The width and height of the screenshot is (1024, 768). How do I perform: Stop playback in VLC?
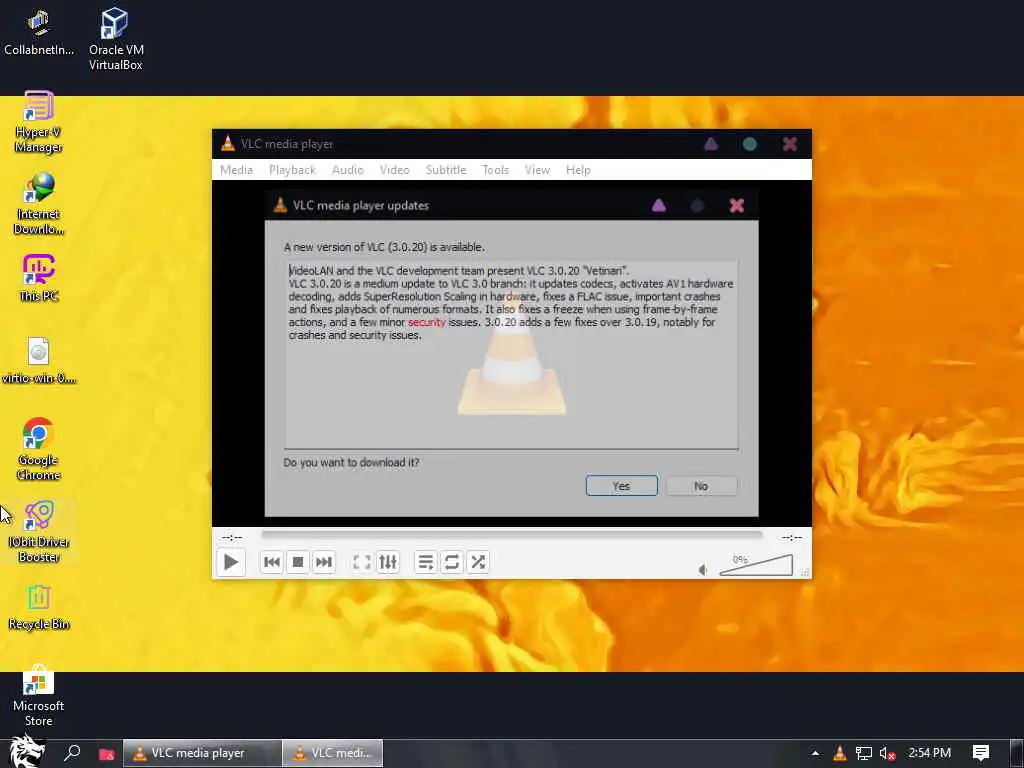(298, 562)
